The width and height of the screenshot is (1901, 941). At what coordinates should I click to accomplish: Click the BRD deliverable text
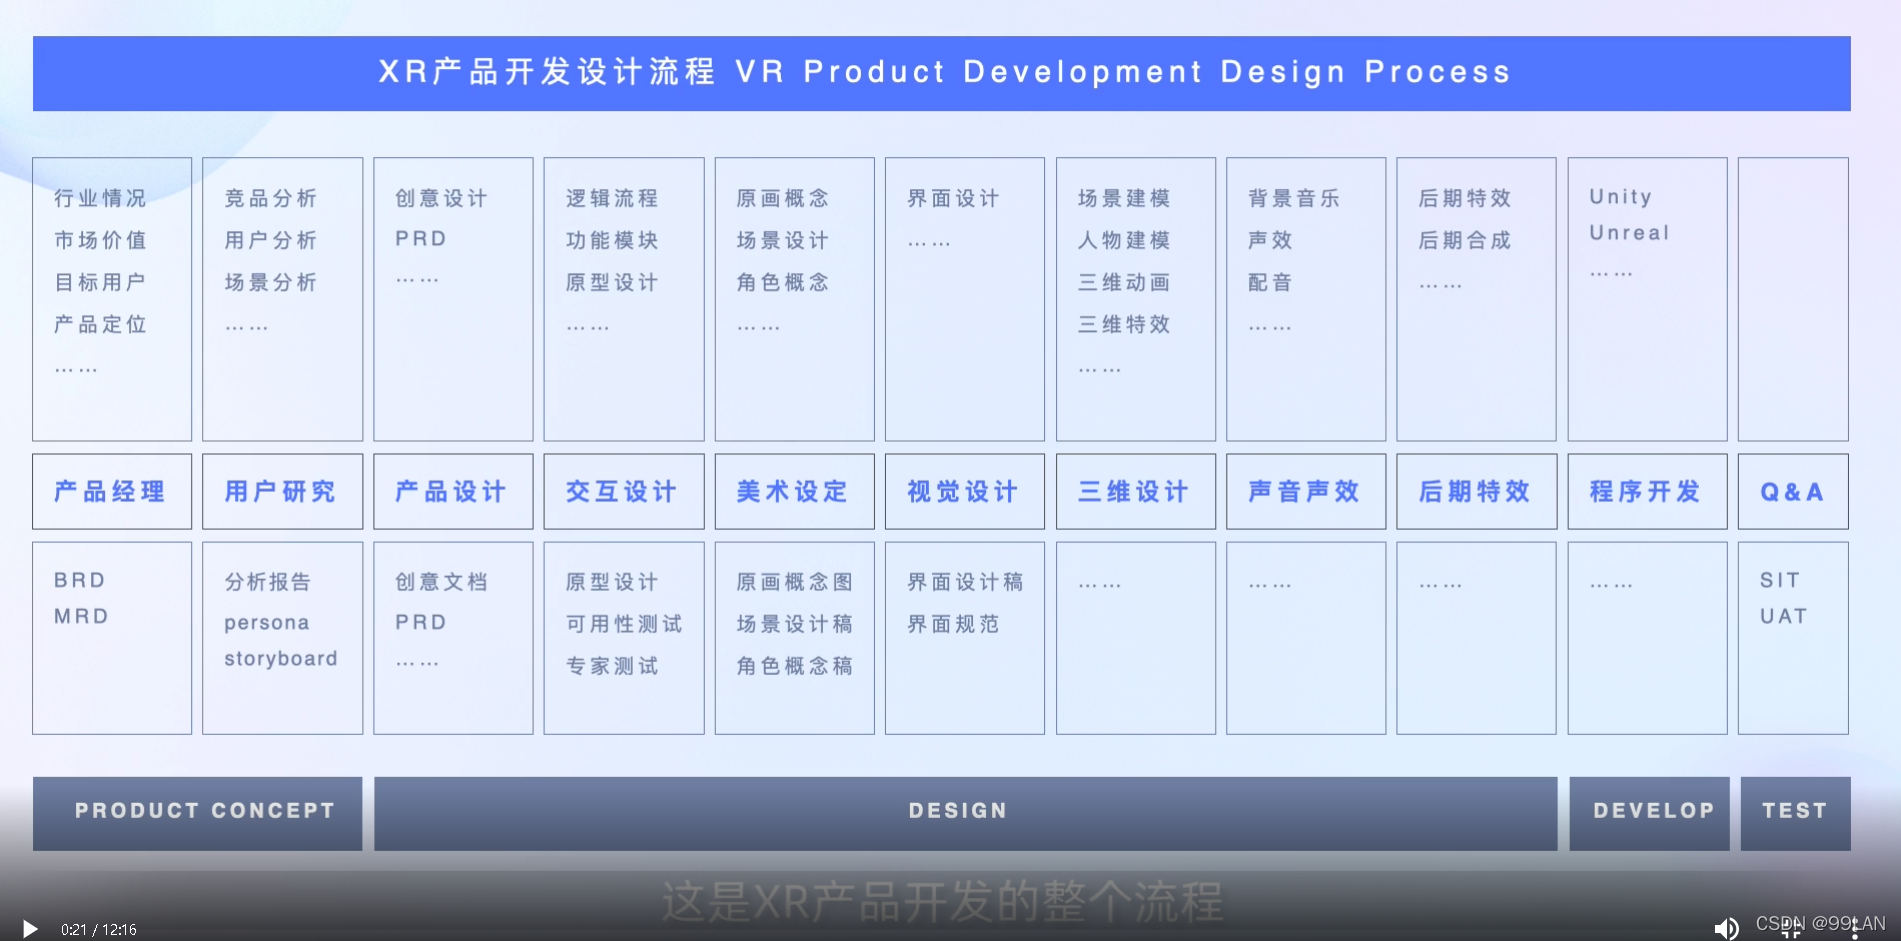(x=80, y=580)
